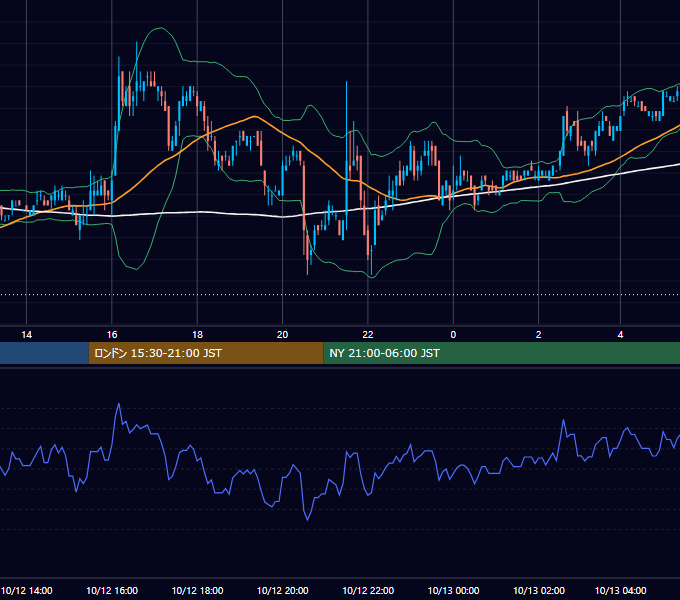680x600 pixels.
Task: Click the 16 hour label on price chart axis
Action: coord(112,335)
